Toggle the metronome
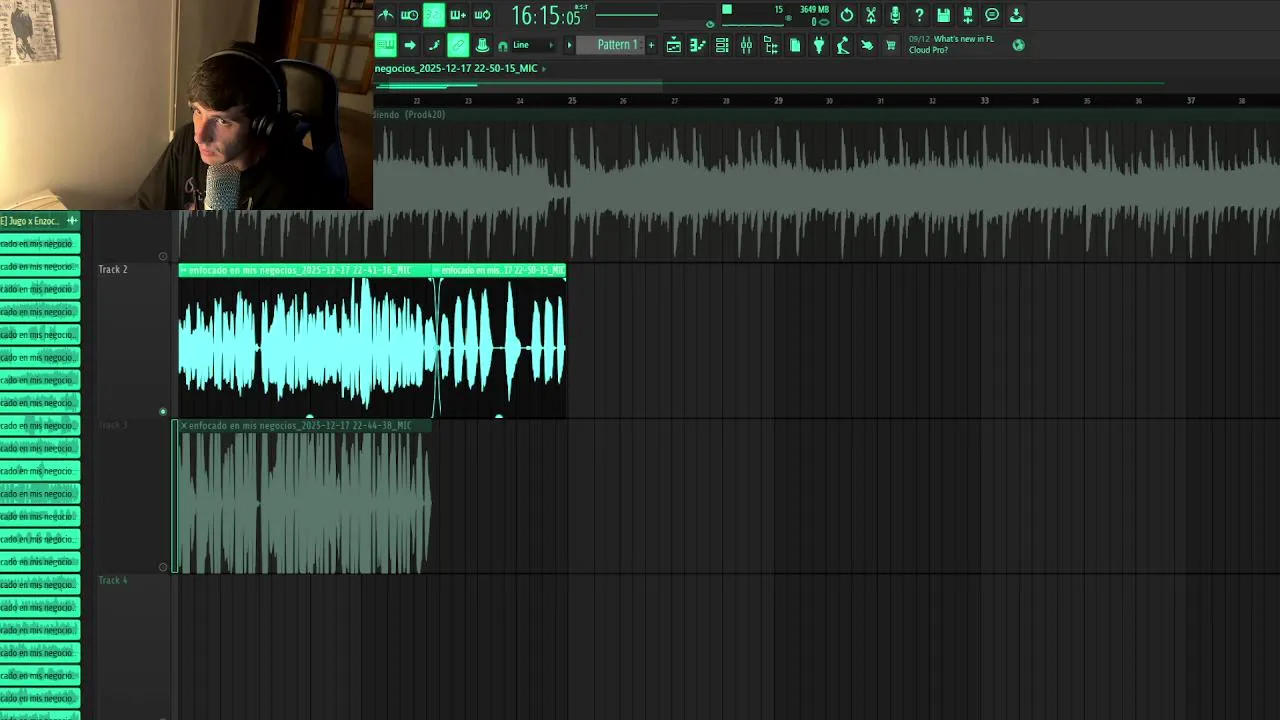 pos(385,15)
